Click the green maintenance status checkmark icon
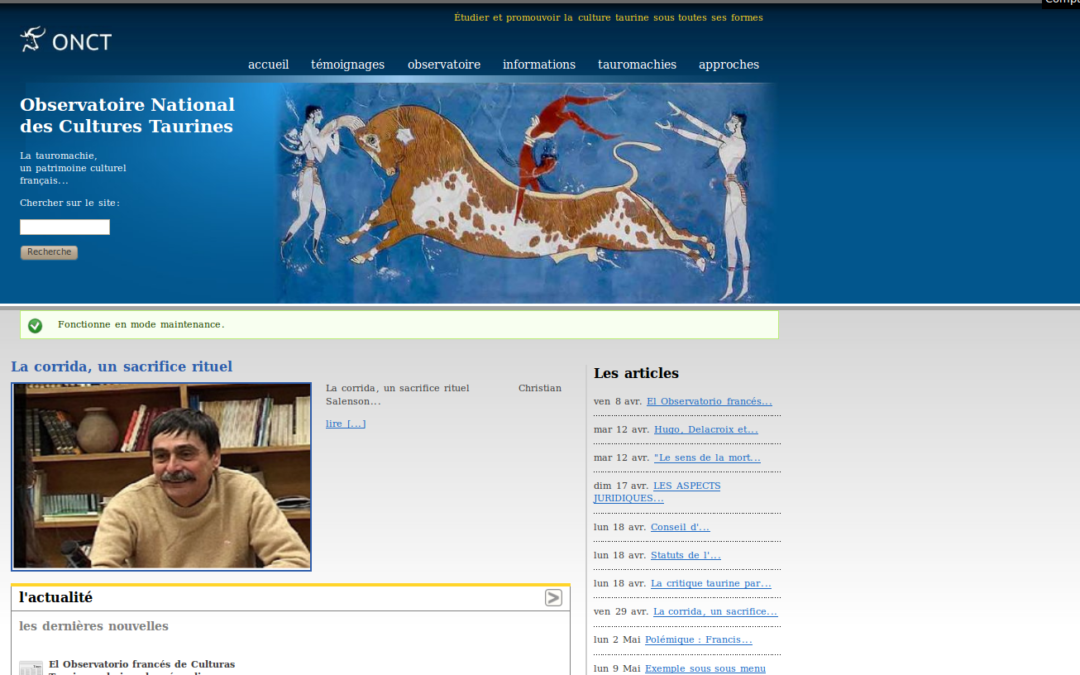 [35, 325]
